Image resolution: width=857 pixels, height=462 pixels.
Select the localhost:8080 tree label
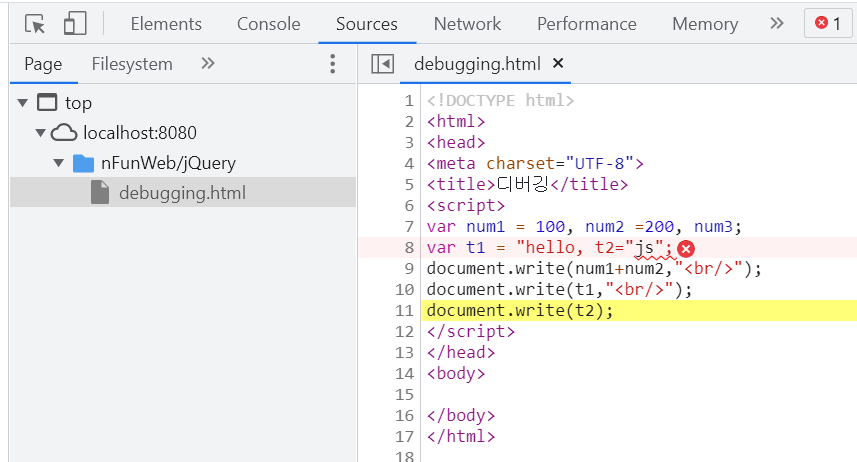click(140, 133)
